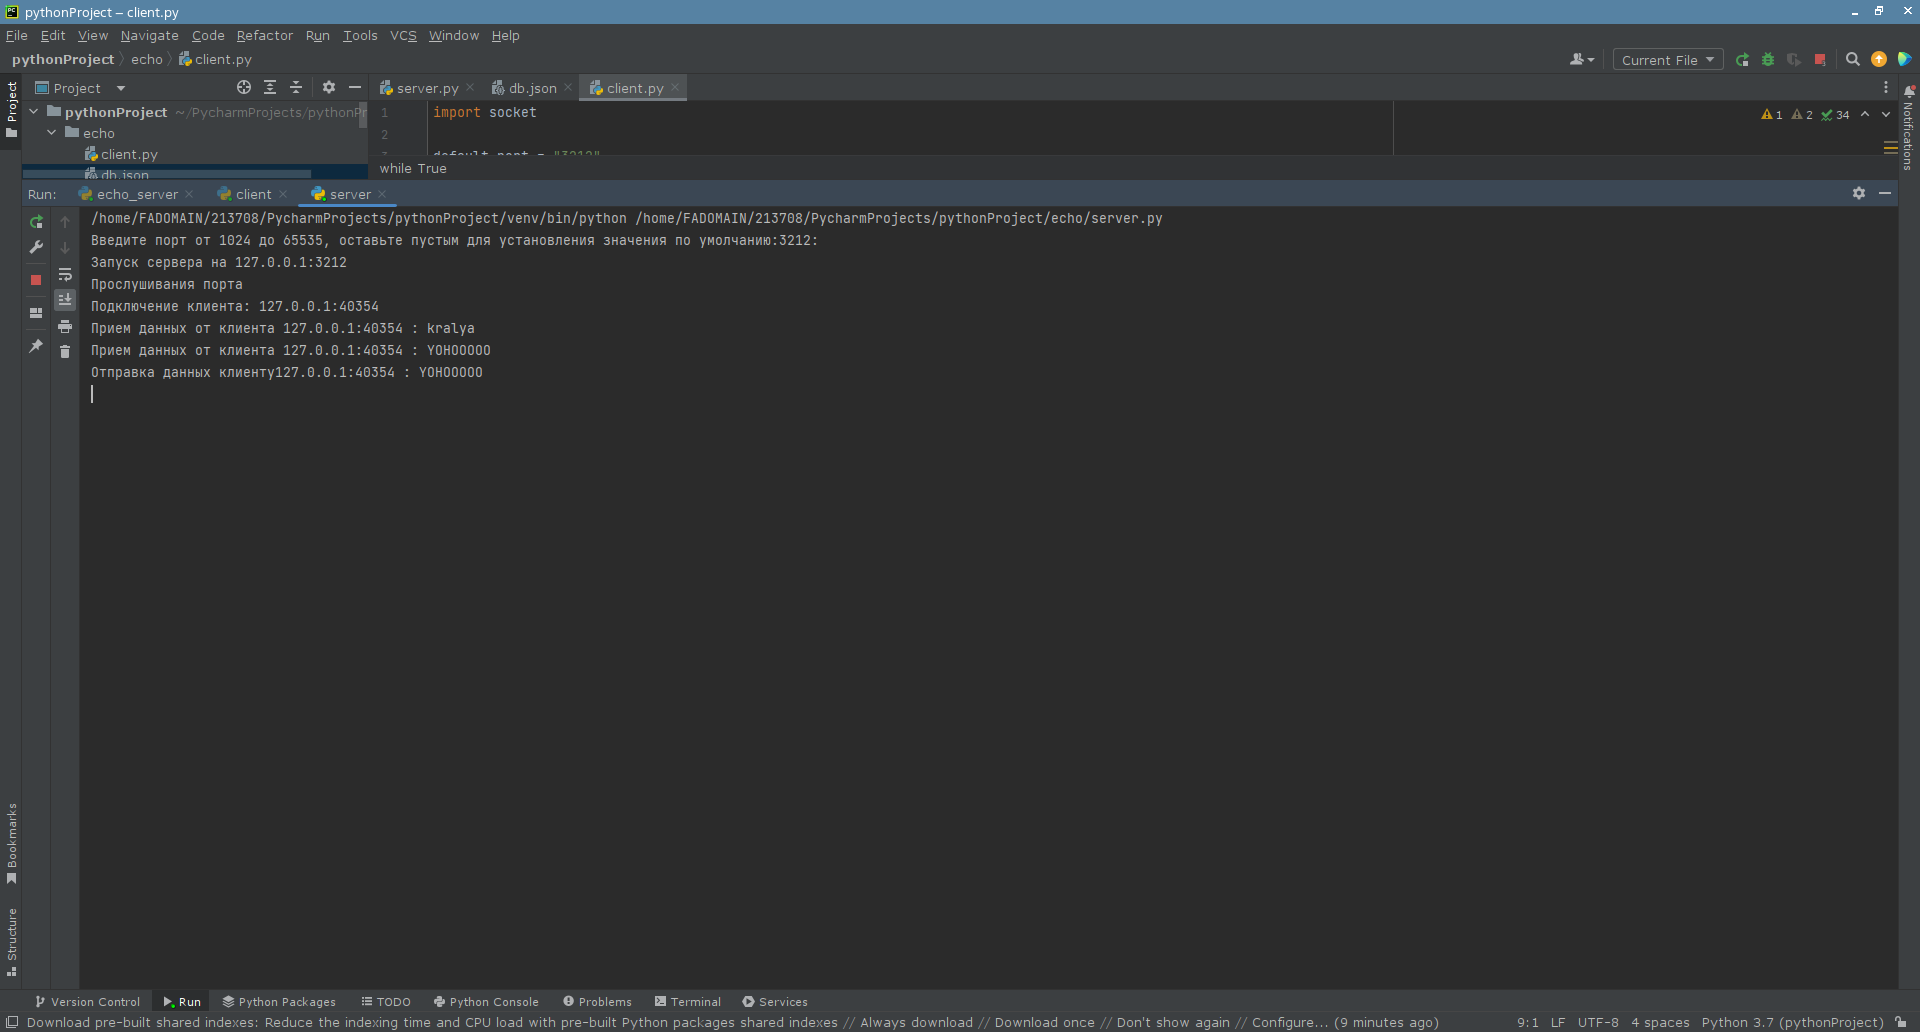1920x1032 pixels.
Task: Collapse the pythonProject tree node
Action: 33,112
